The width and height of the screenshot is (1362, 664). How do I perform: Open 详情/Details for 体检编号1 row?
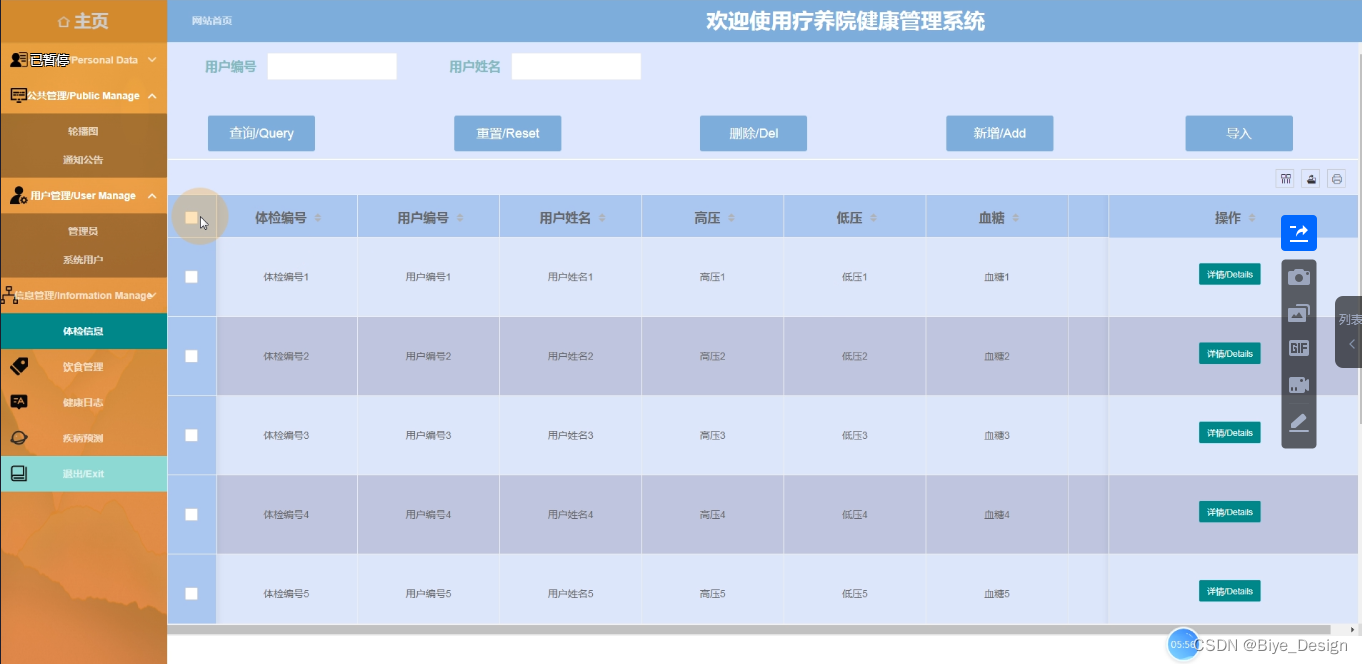pyautogui.click(x=1229, y=274)
